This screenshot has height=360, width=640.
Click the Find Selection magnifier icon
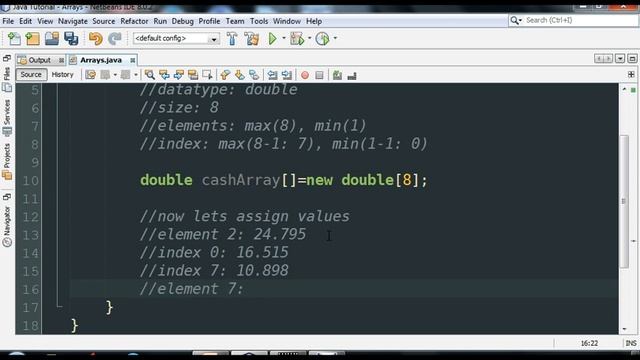[x=150, y=75]
